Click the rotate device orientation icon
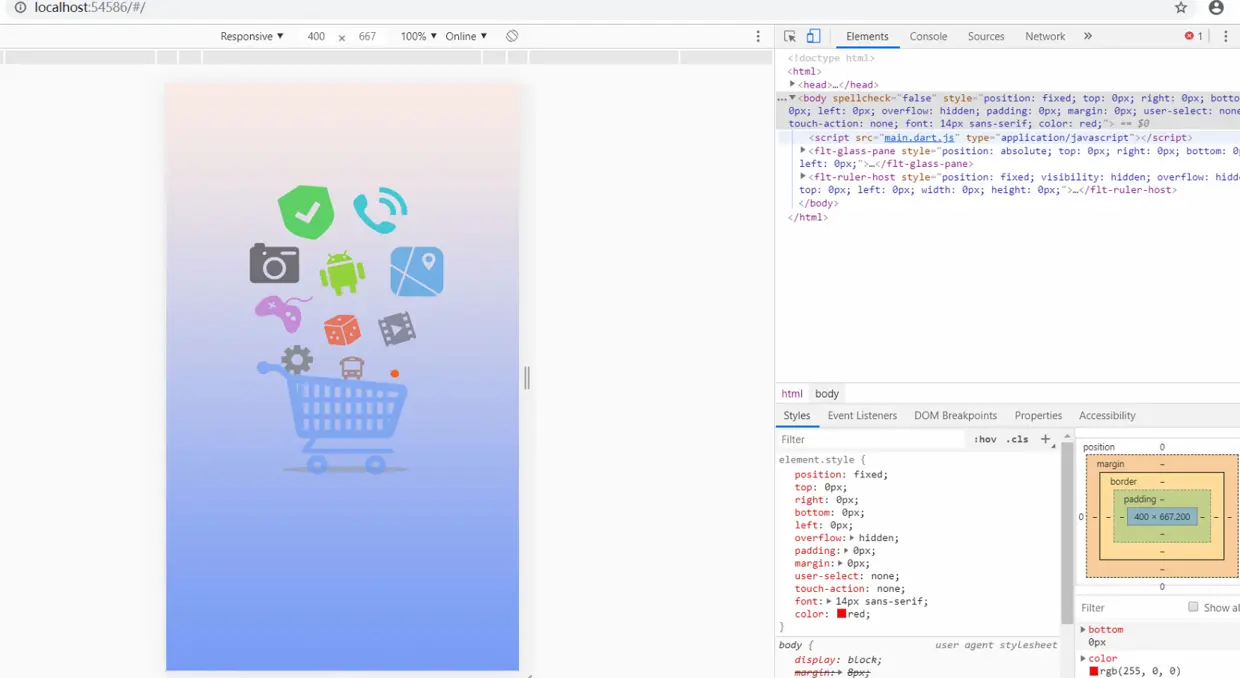This screenshot has width=1240, height=678. [x=512, y=36]
